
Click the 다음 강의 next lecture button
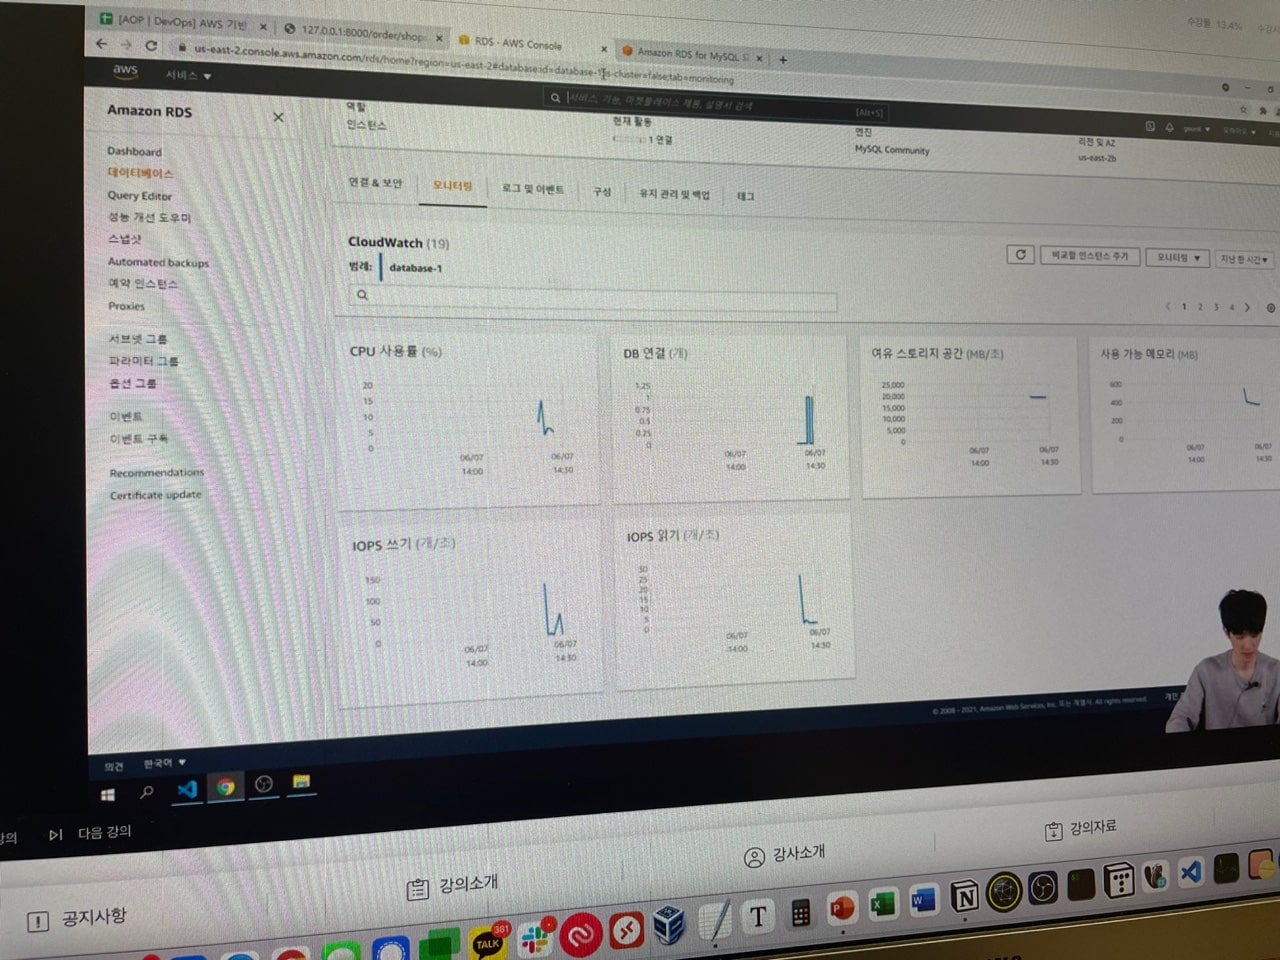pos(90,833)
